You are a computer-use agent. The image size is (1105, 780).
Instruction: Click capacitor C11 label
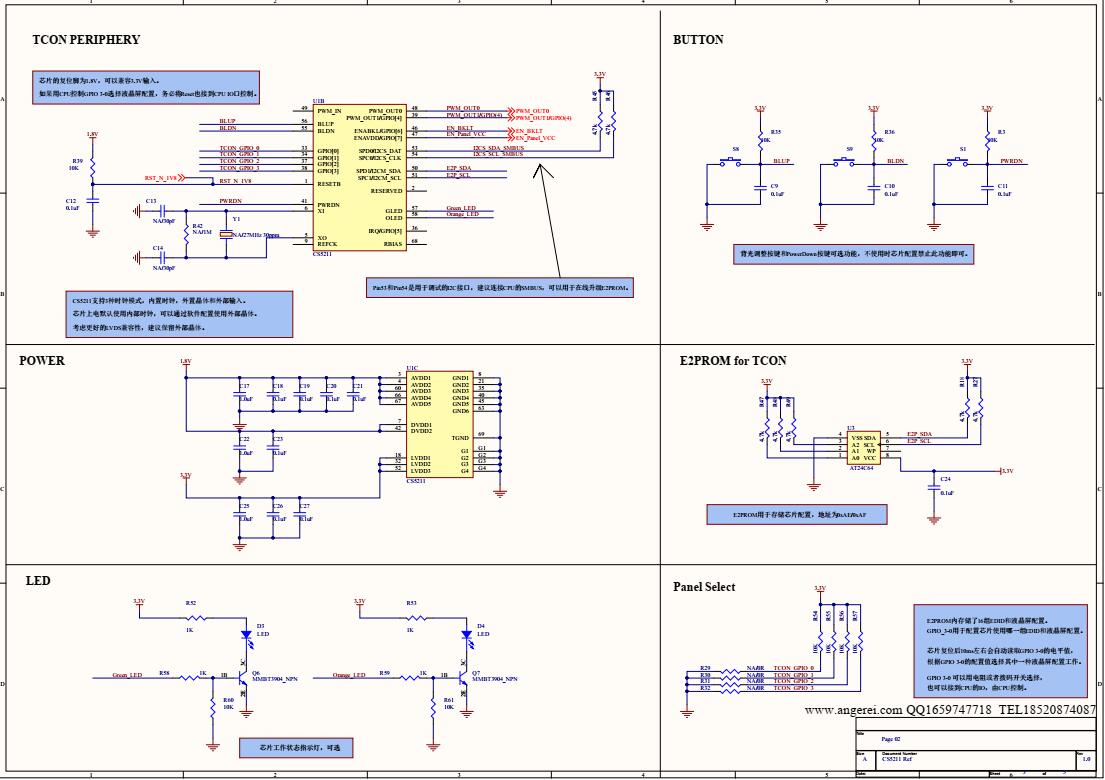click(x=1003, y=186)
